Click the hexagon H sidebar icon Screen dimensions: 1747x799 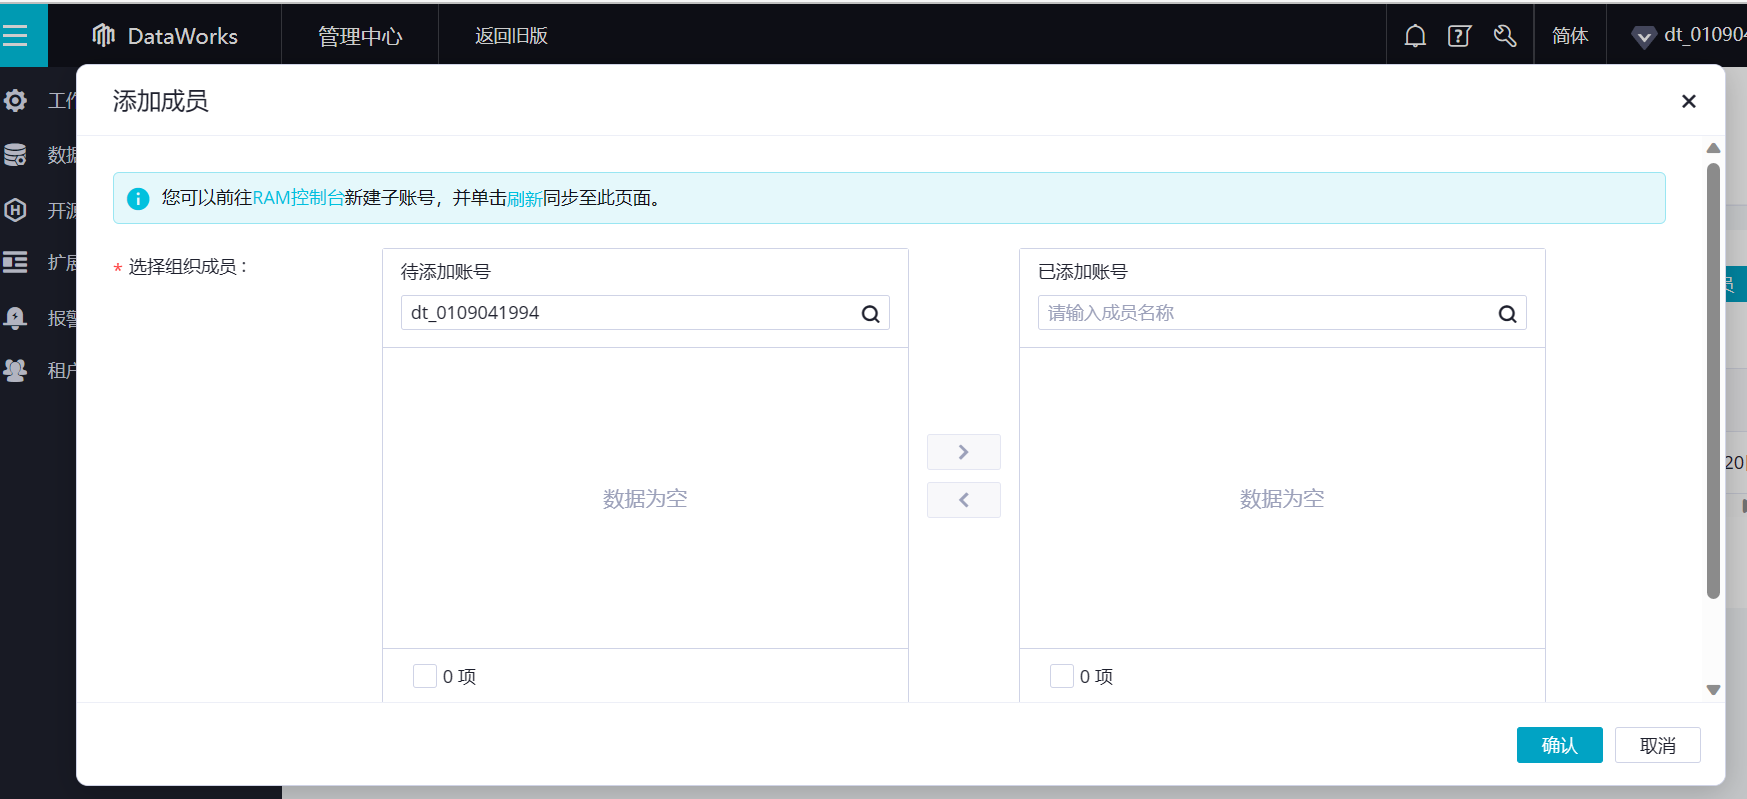[15, 210]
